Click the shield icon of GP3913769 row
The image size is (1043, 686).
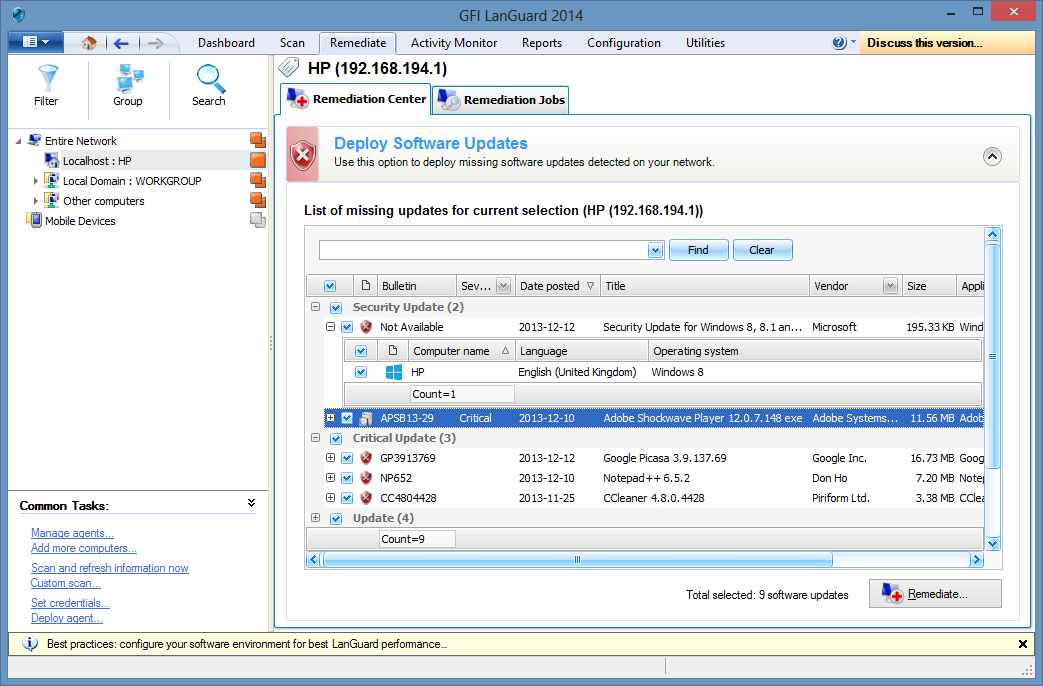pyautogui.click(x=366, y=458)
